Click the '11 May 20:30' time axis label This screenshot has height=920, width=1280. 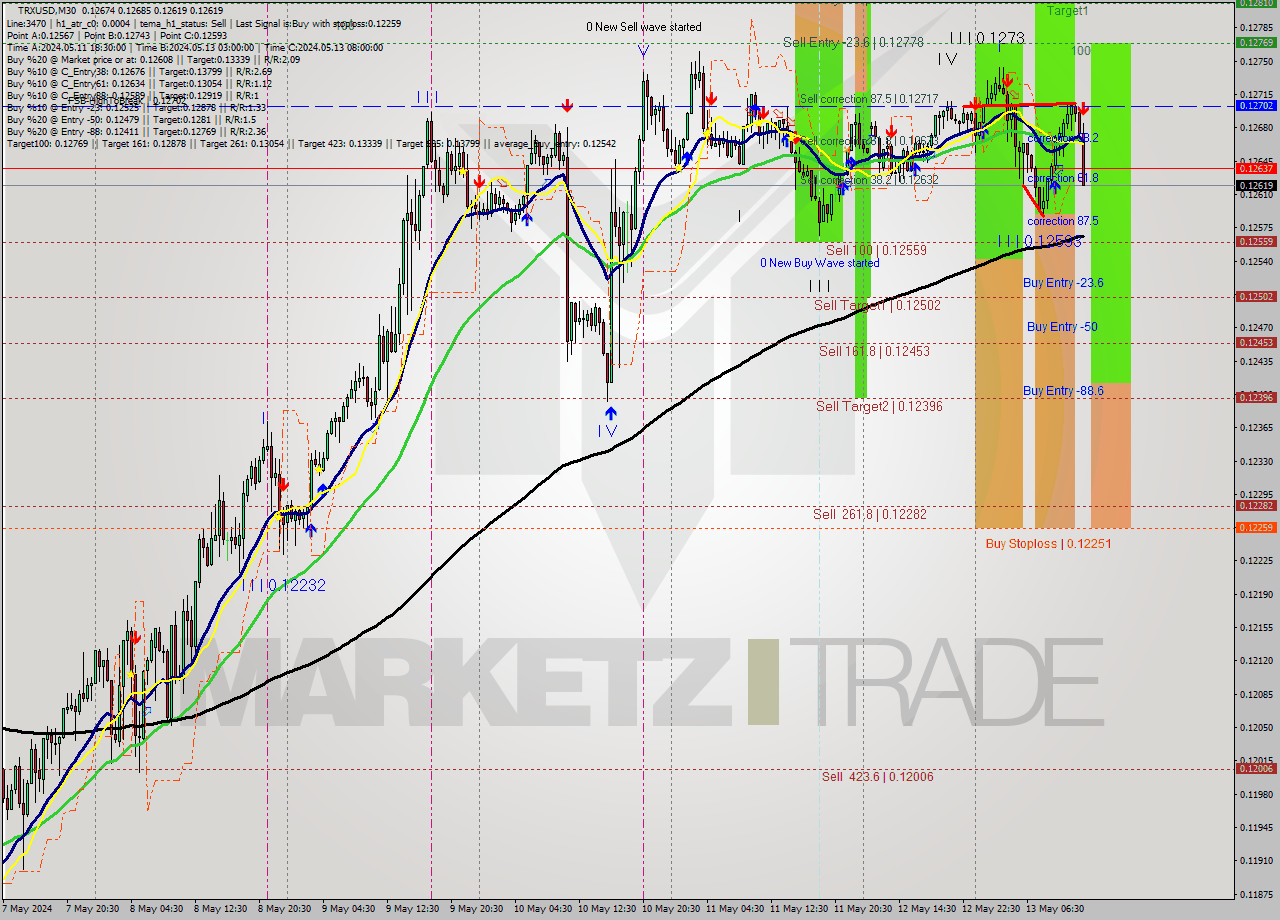click(x=861, y=909)
